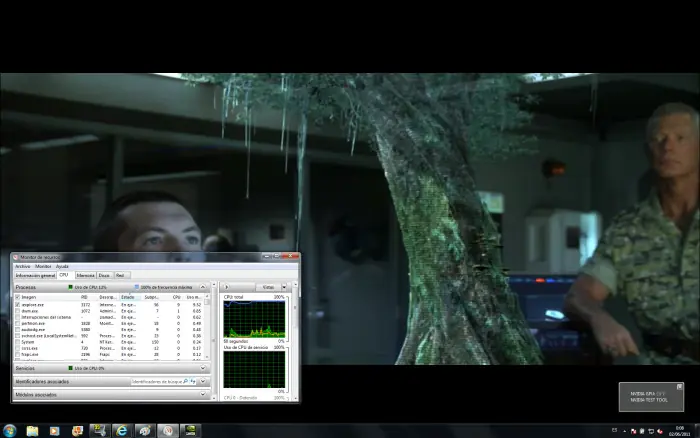Check the perfmon.exe process checkbox
Screen dimensions: 700x438
pos(17,323)
